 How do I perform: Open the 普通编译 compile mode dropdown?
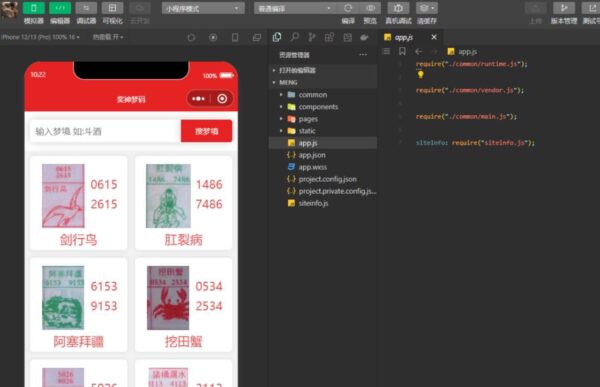coord(294,8)
